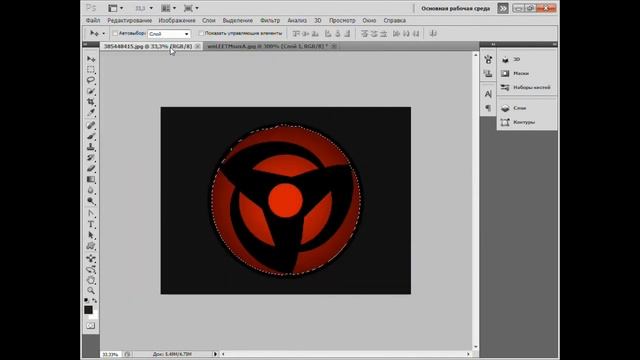Open the Просмотр menu
The width and height of the screenshot is (640, 360).
pyautogui.click(x=342, y=20)
